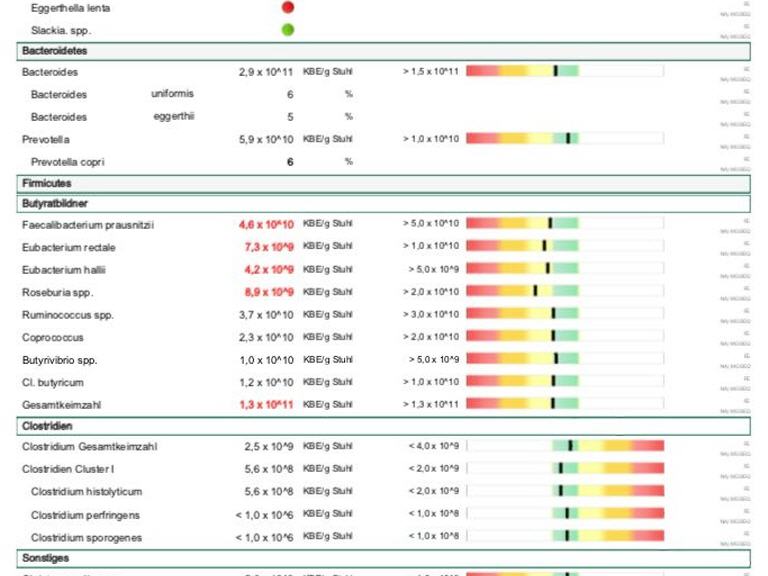The width and height of the screenshot is (768, 576).
Task: Select reference > 1,5 x 10^11 for Bacteroides
Action: pyautogui.click(x=431, y=72)
